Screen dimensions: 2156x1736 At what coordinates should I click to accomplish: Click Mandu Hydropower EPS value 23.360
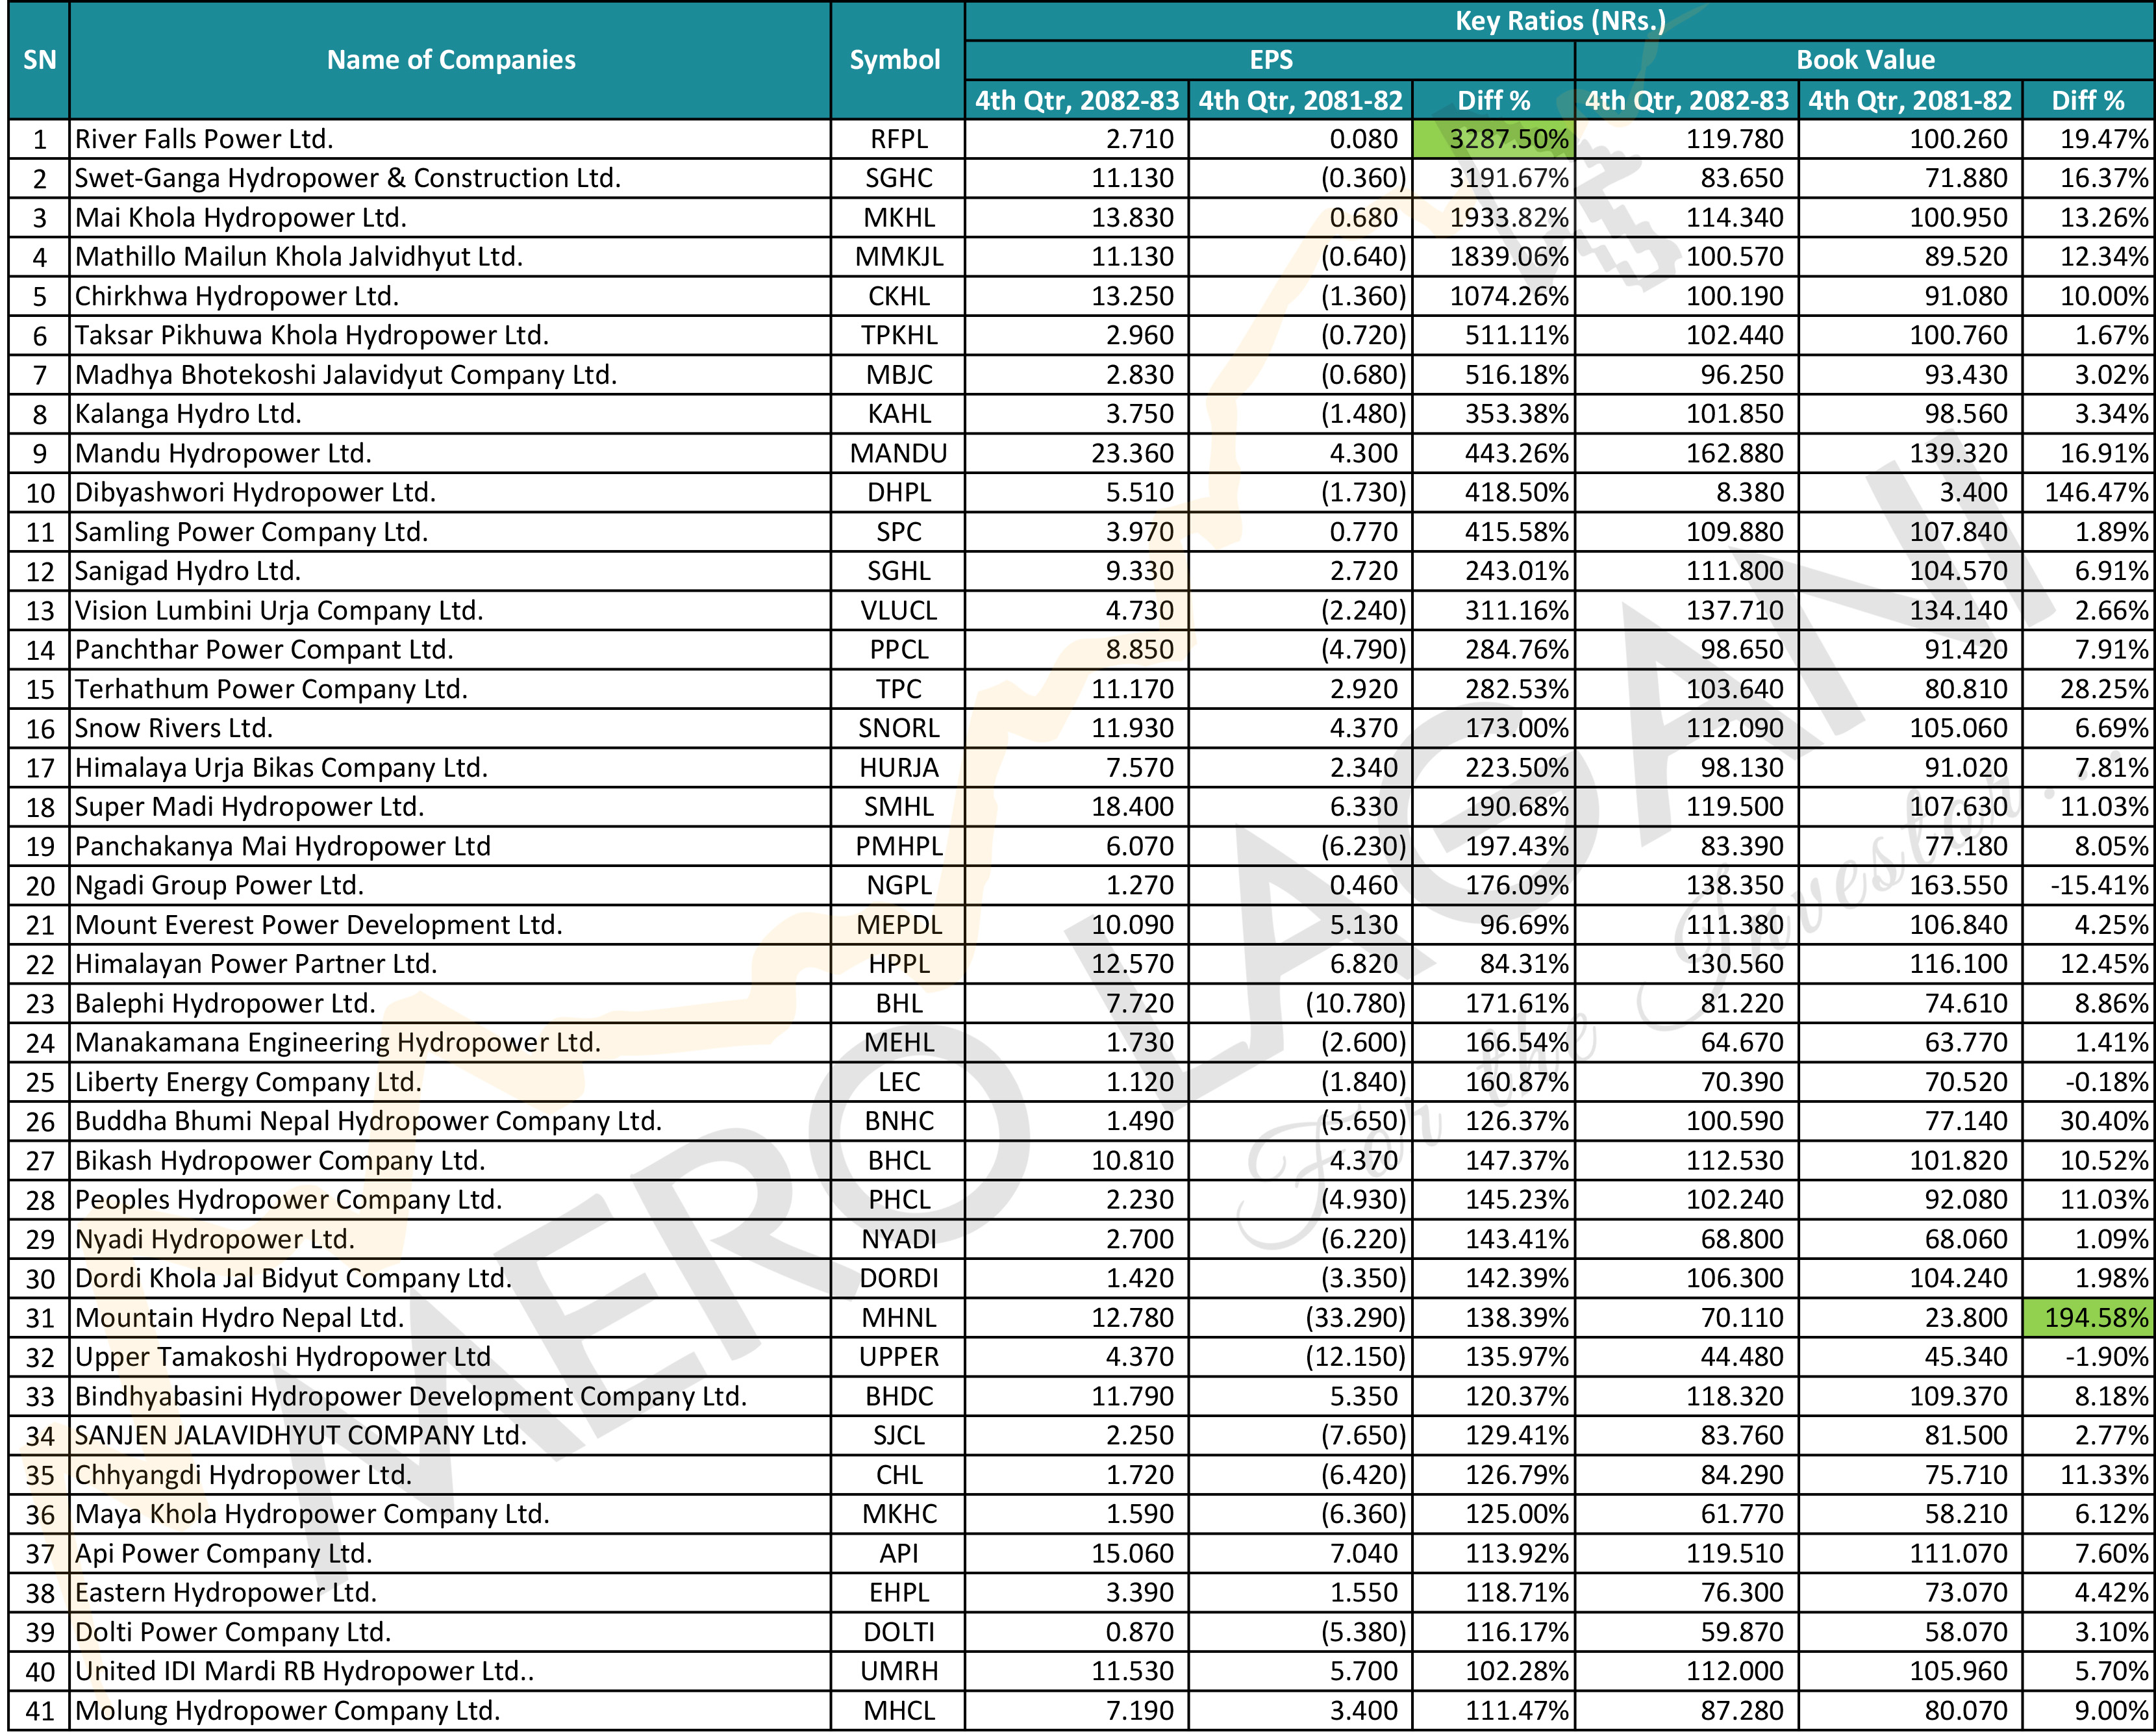click(x=1077, y=453)
